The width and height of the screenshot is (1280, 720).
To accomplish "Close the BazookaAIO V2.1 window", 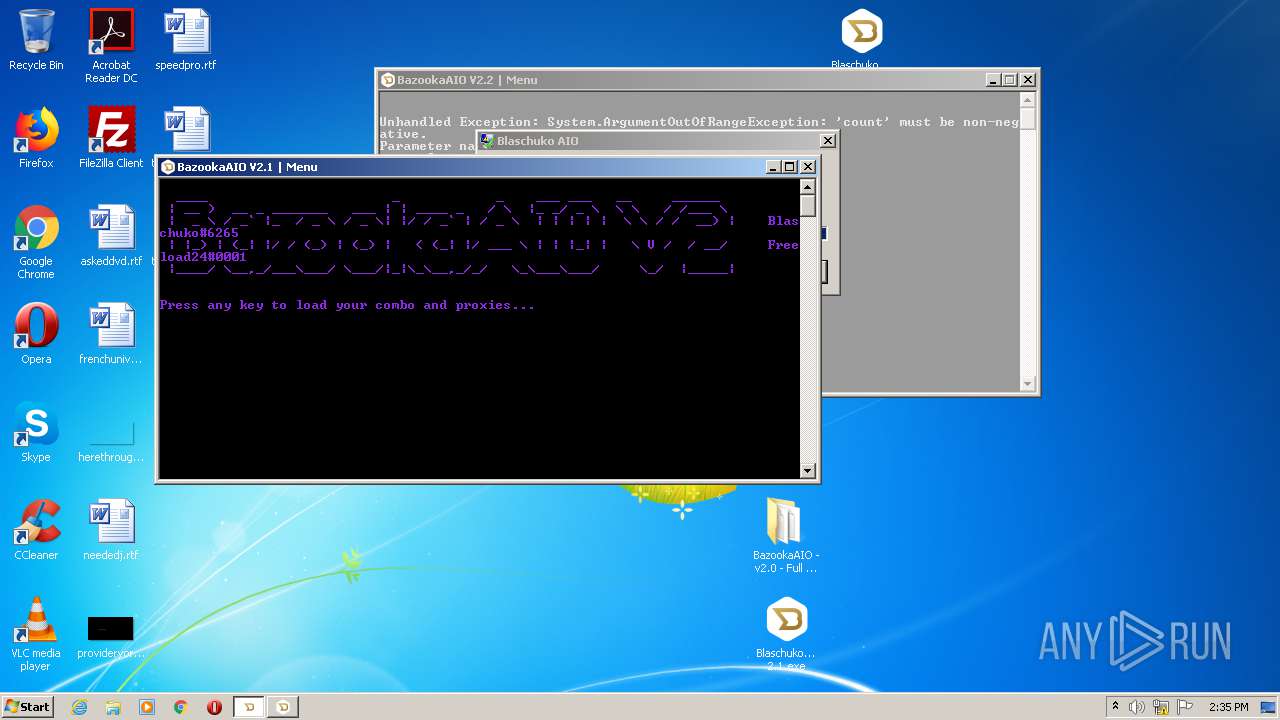I will tap(808, 167).
